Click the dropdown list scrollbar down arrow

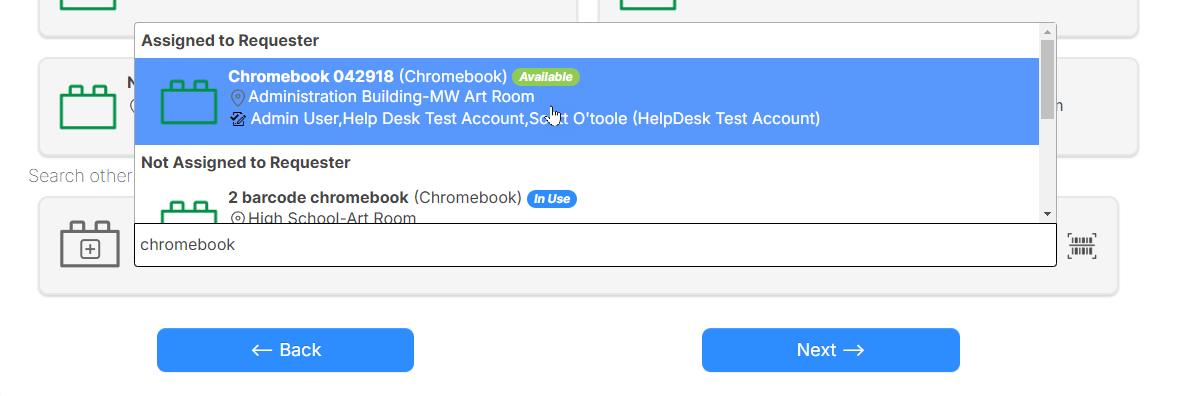coord(1047,214)
